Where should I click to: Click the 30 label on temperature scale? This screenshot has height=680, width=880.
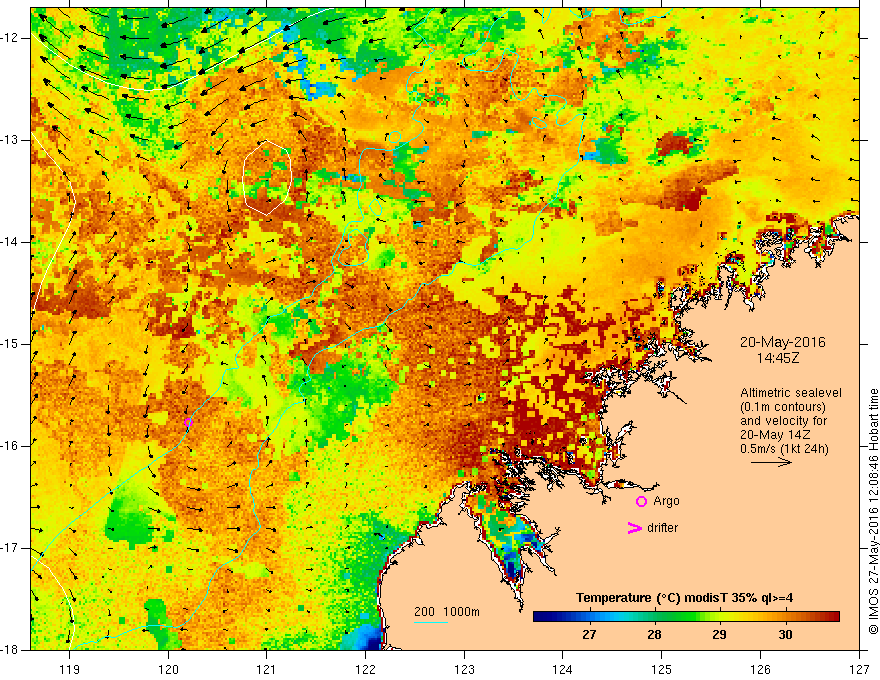[x=785, y=635]
